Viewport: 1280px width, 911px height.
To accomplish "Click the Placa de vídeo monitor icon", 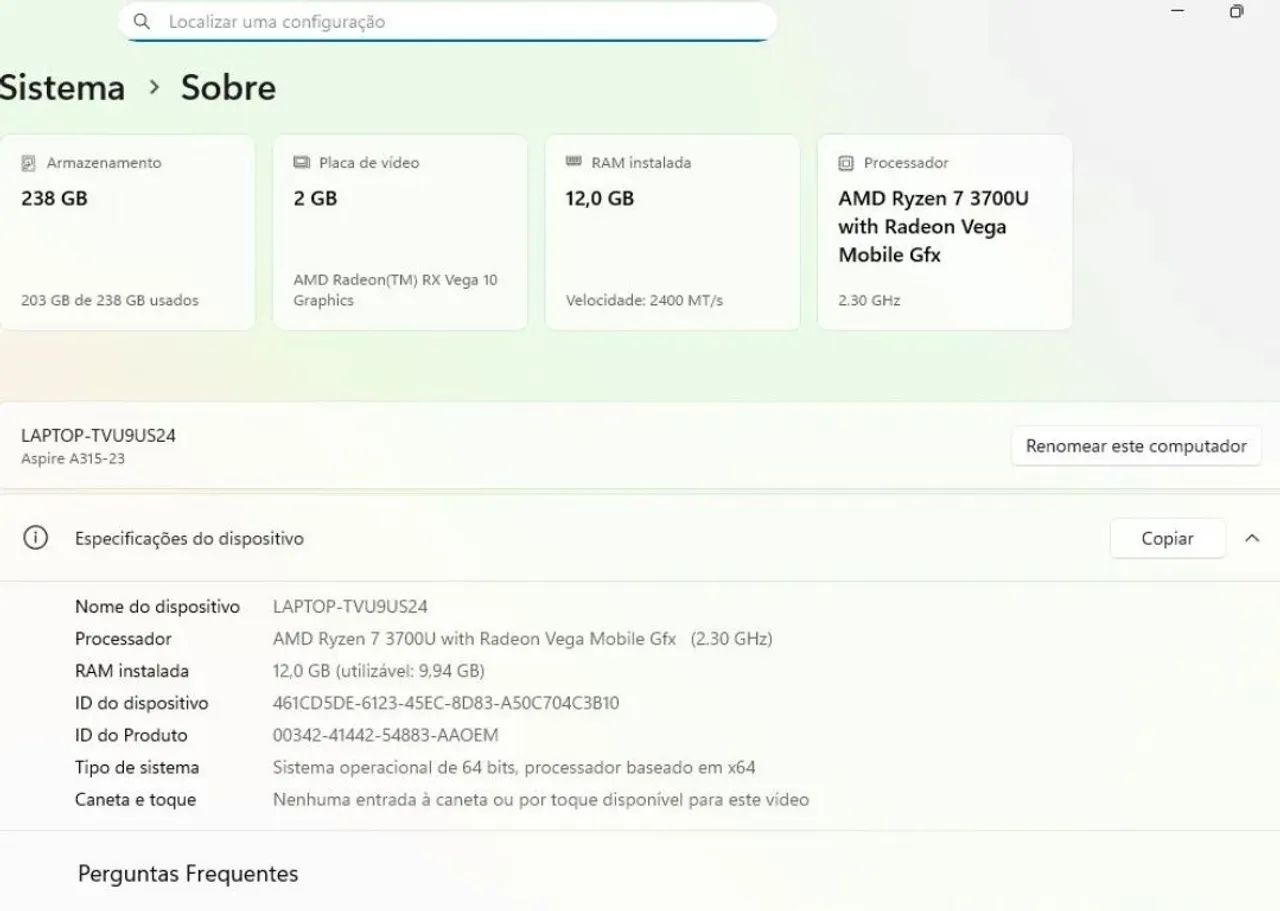I will point(301,163).
